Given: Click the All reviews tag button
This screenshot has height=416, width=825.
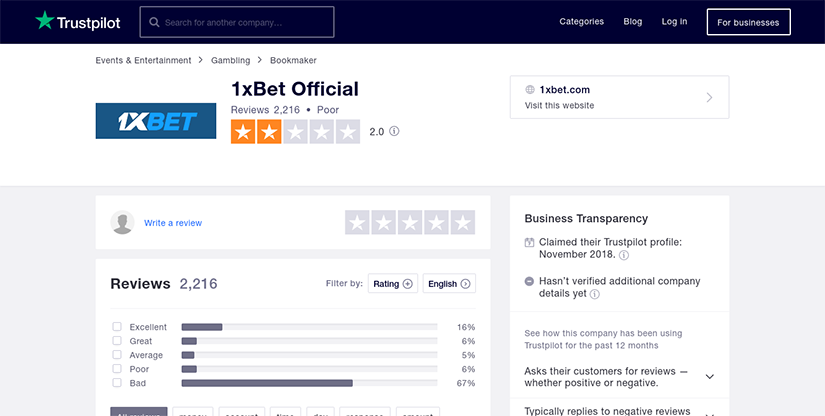Looking at the screenshot, I should [139, 412].
